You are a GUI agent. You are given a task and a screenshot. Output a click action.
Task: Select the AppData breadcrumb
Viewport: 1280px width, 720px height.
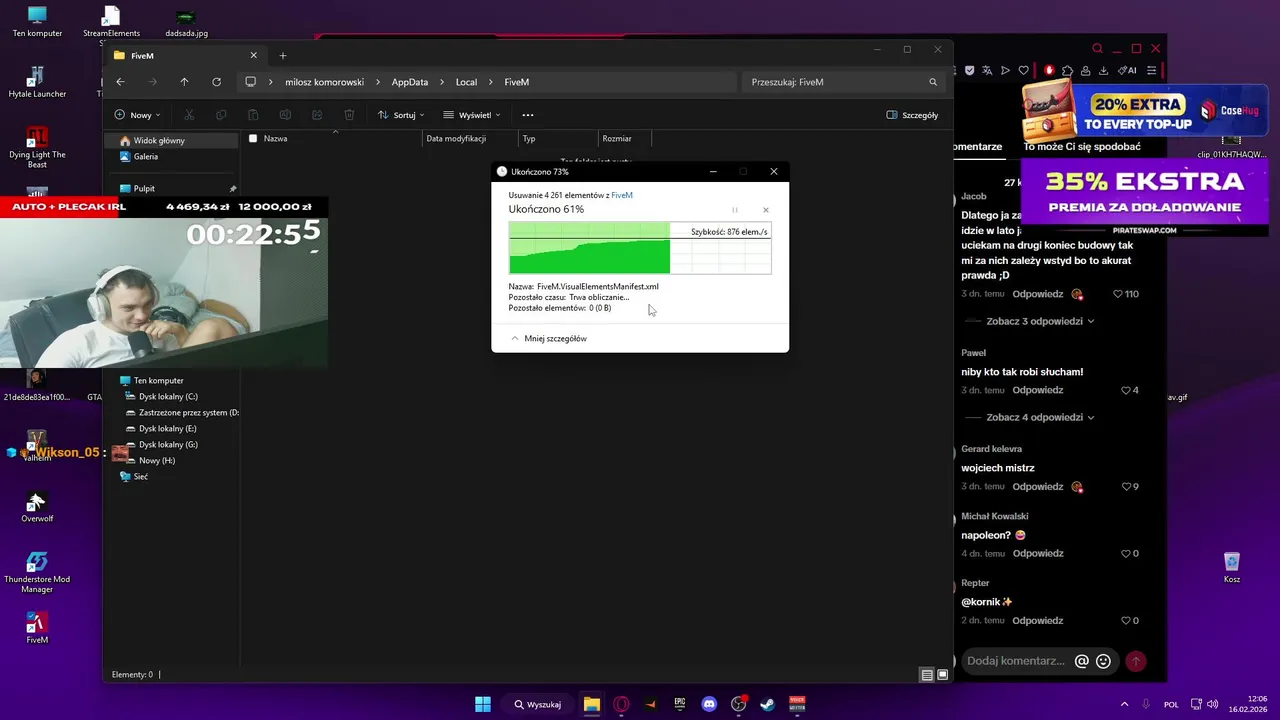tap(410, 82)
